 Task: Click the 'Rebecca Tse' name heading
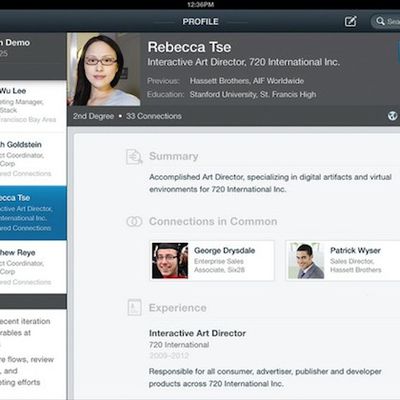(189, 47)
